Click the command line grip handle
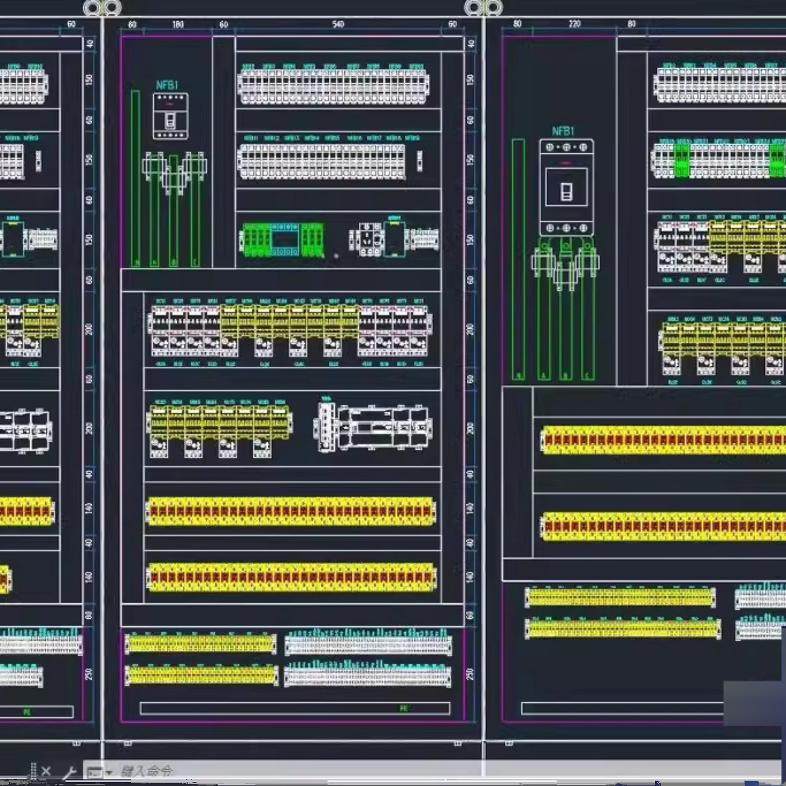Screen dimensions: 786x786 click(x=34, y=771)
